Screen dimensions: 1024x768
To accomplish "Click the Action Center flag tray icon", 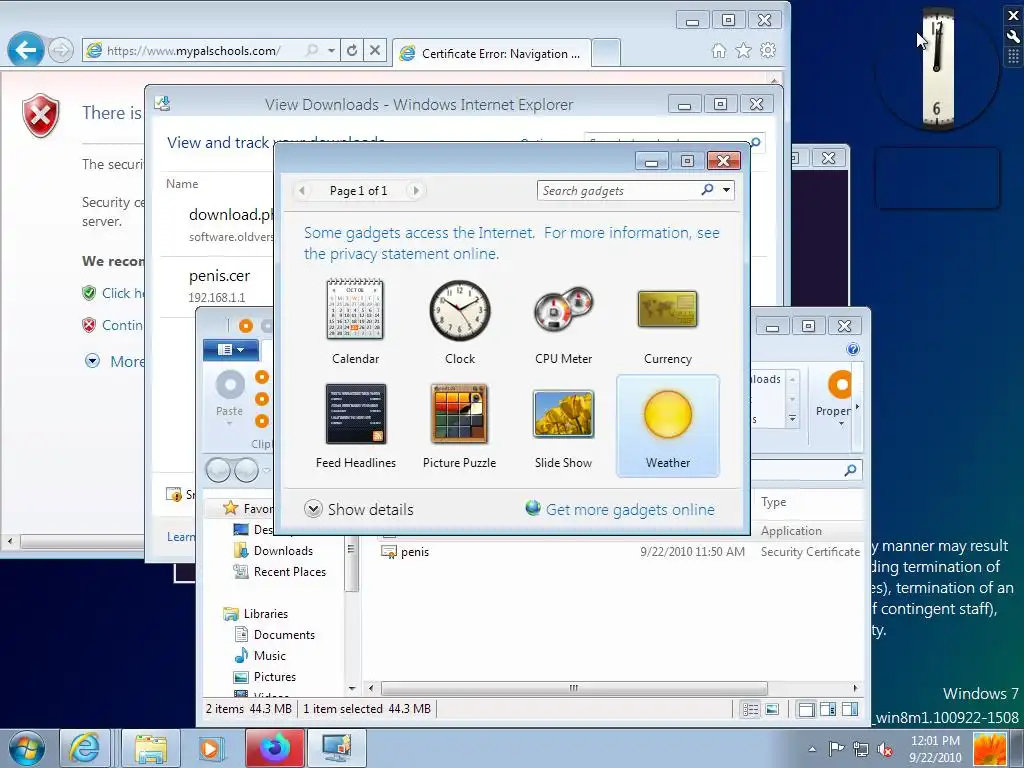I will pos(836,749).
